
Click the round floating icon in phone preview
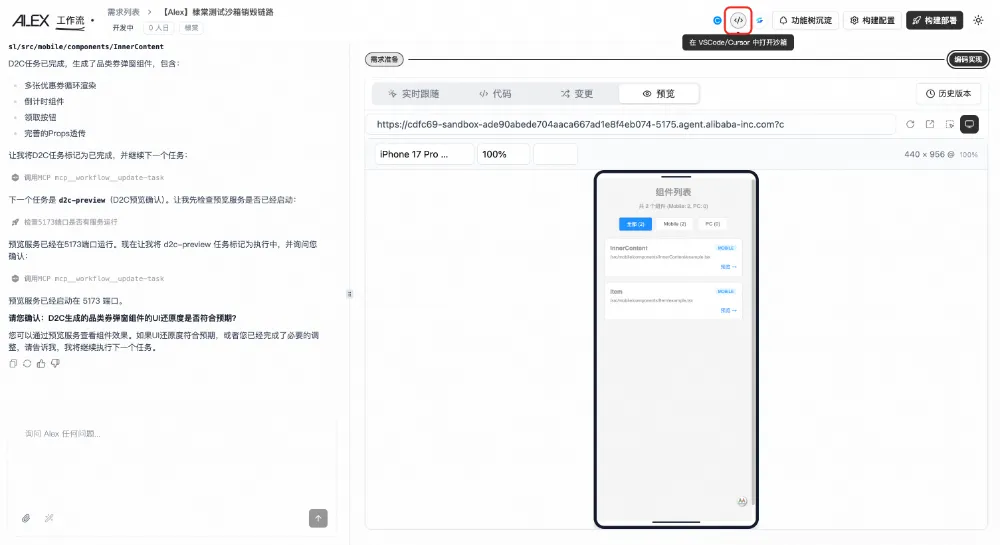pos(742,502)
